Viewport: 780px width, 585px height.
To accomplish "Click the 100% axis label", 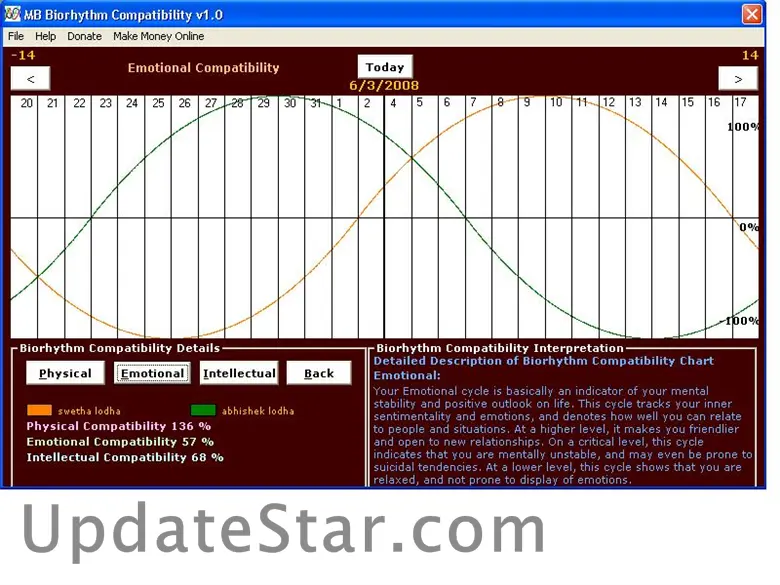I will point(743,127).
